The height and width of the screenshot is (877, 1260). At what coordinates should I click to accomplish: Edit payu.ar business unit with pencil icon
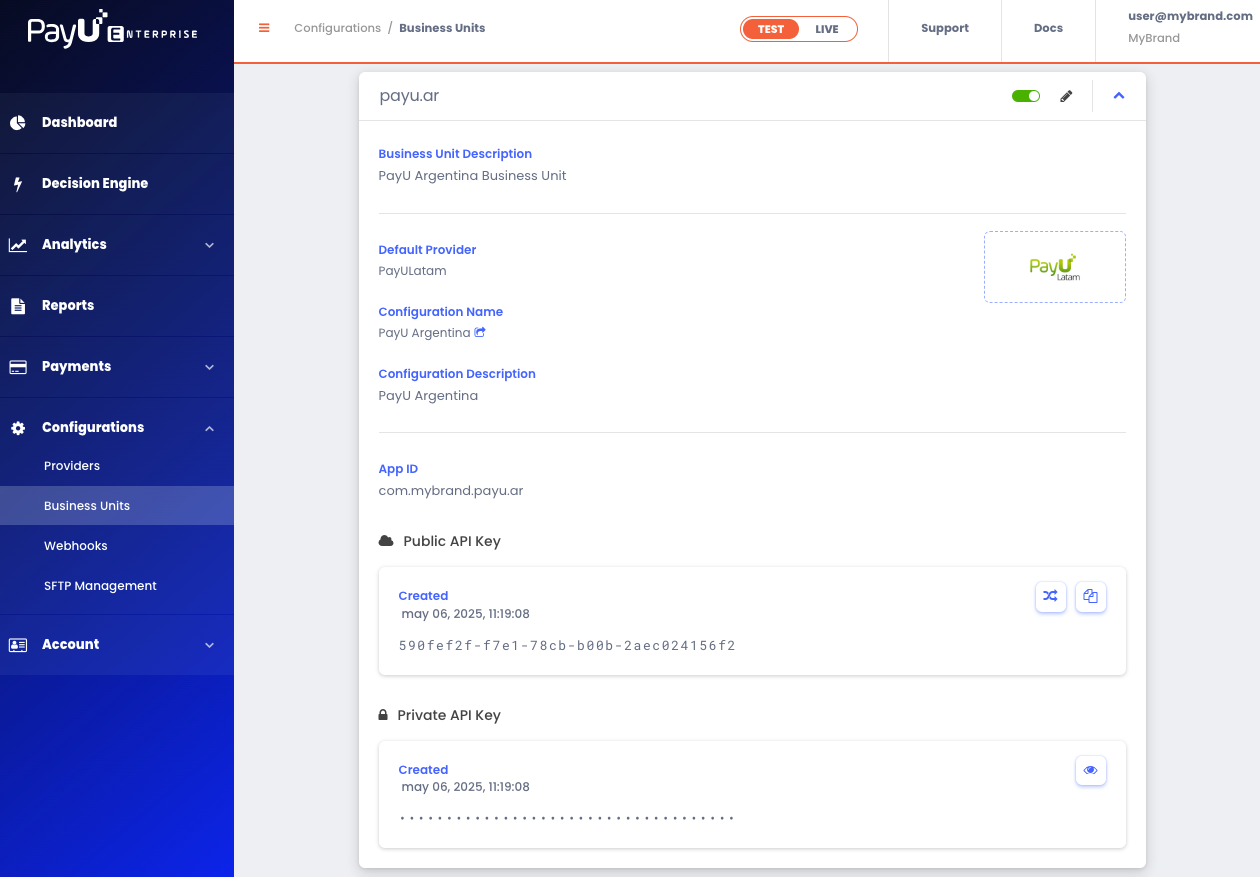1066,96
